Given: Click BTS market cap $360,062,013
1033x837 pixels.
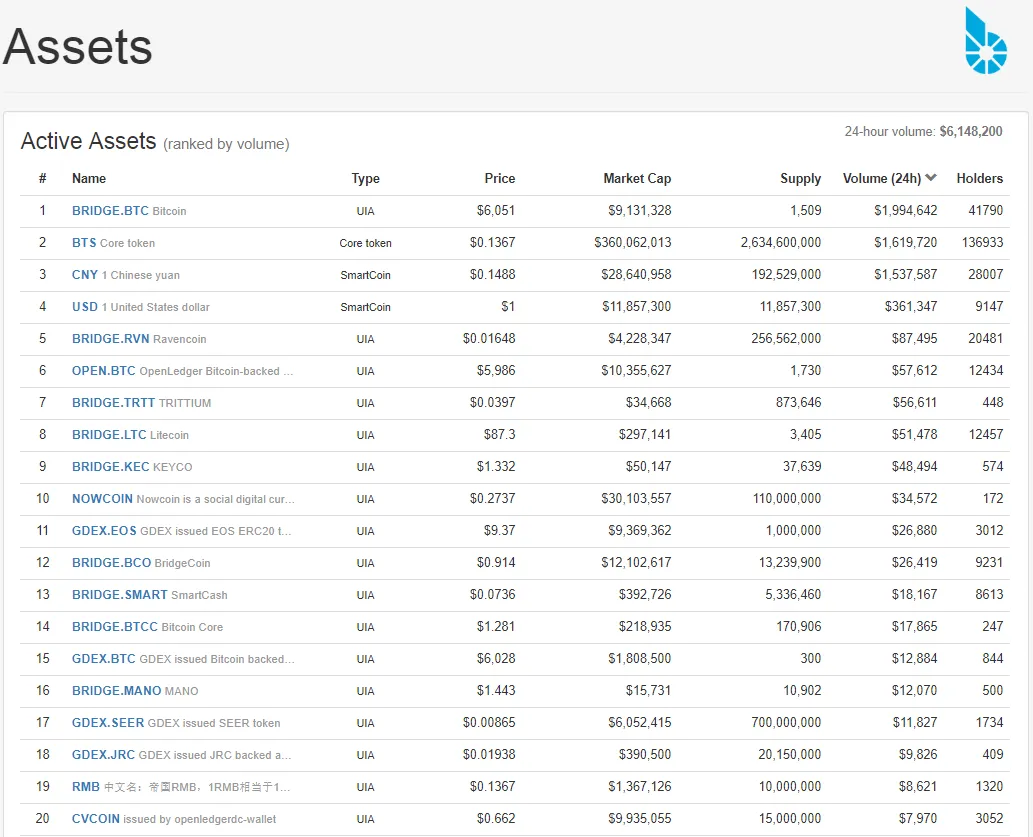Looking at the screenshot, I should 632,243.
